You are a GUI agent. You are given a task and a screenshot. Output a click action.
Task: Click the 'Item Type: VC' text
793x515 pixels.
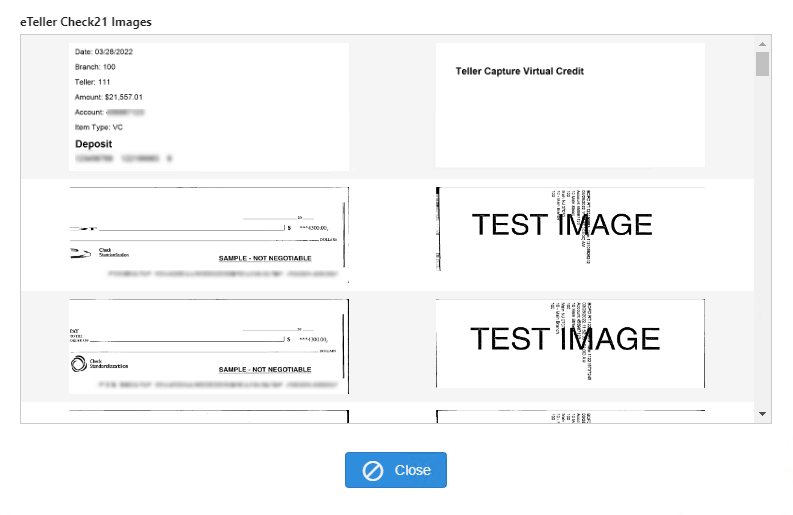click(x=99, y=127)
